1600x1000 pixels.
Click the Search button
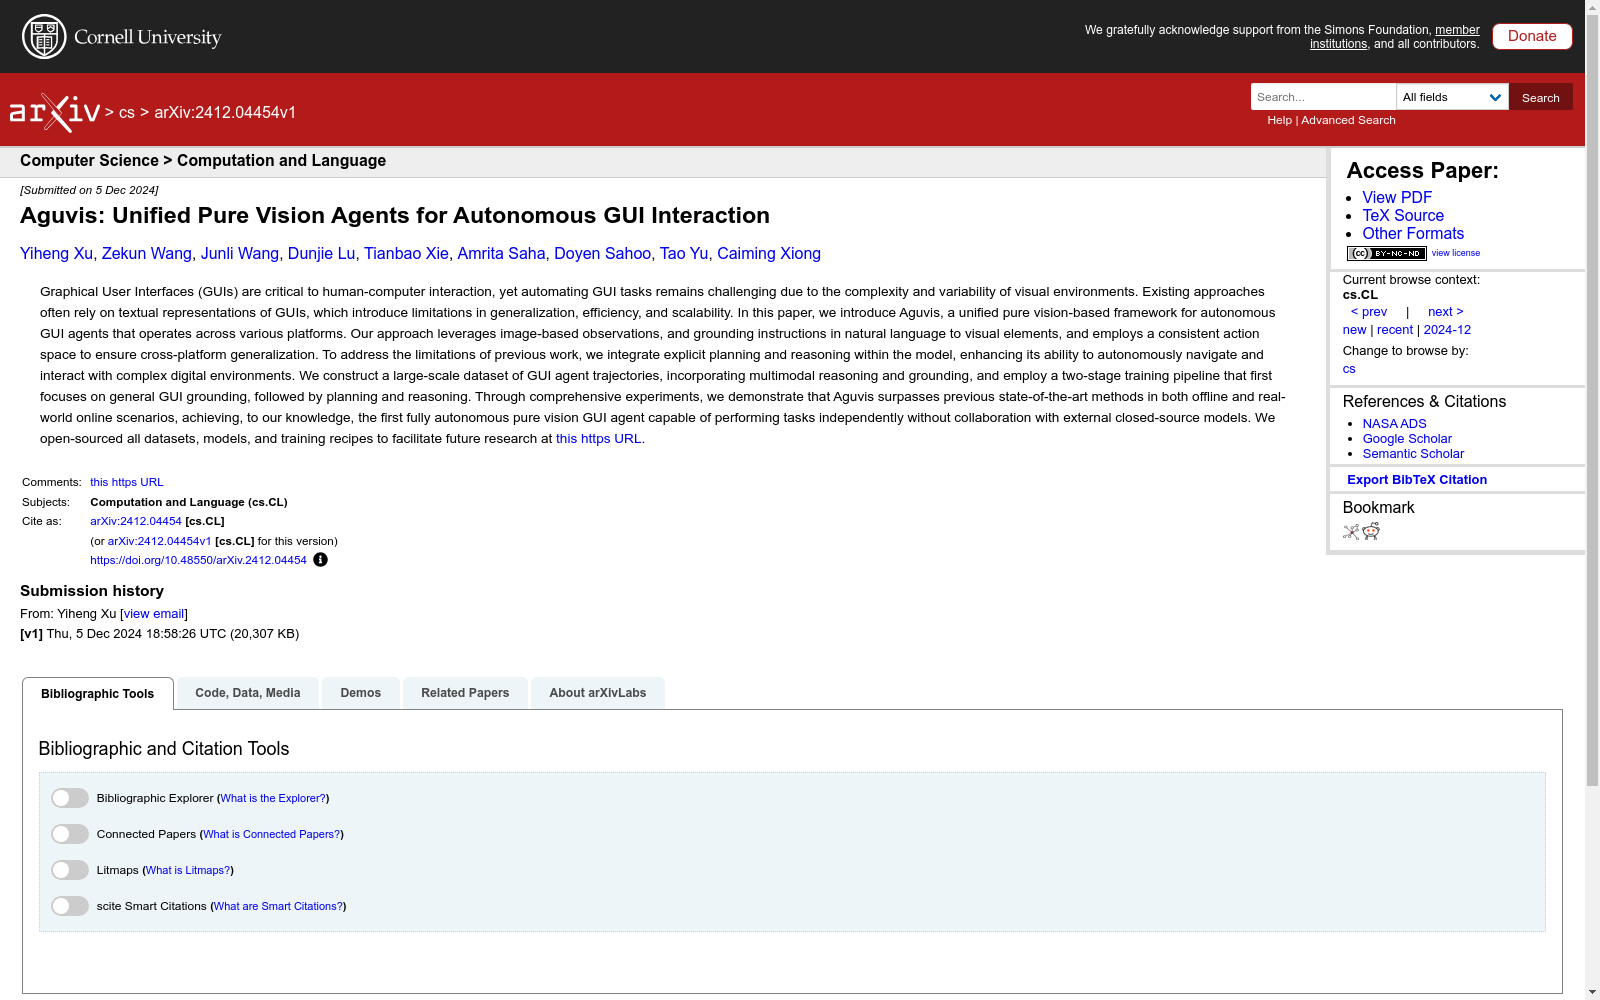pyautogui.click(x=1541, y=97)
